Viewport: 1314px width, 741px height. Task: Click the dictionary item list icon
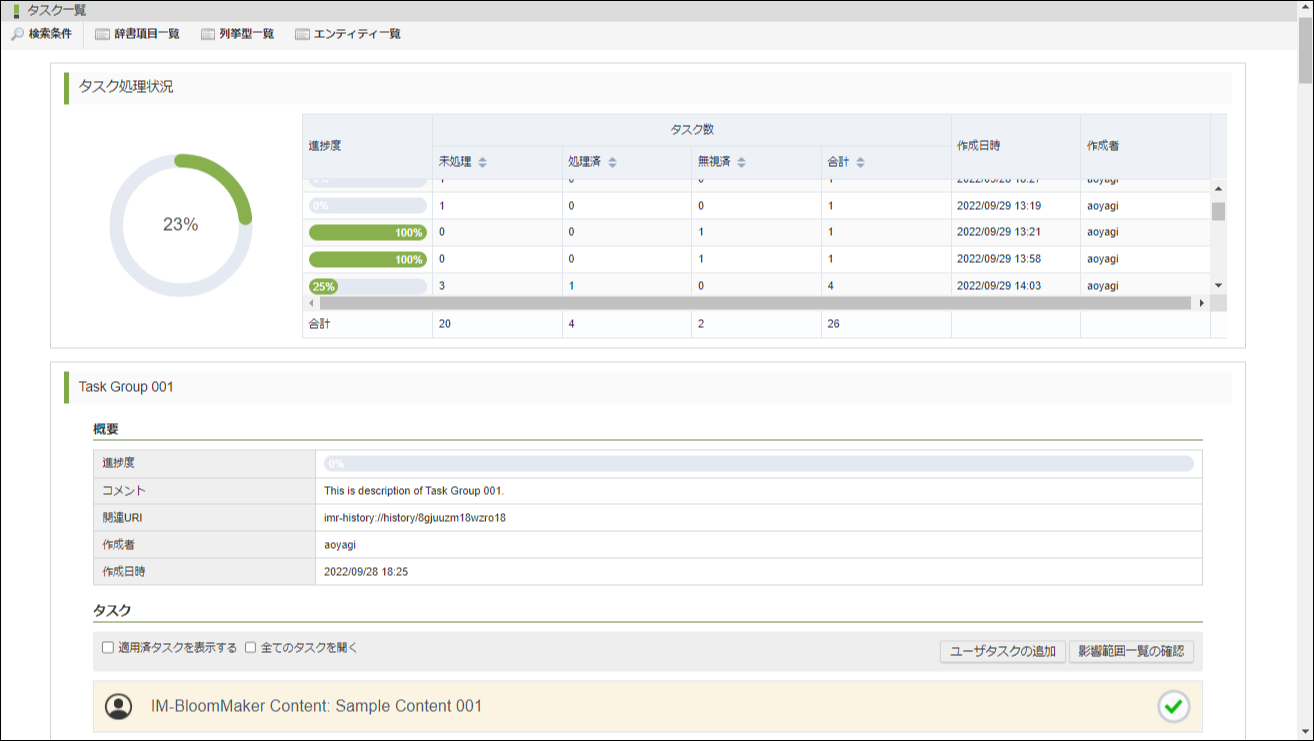pyautogui.click(x=102, y=34)
